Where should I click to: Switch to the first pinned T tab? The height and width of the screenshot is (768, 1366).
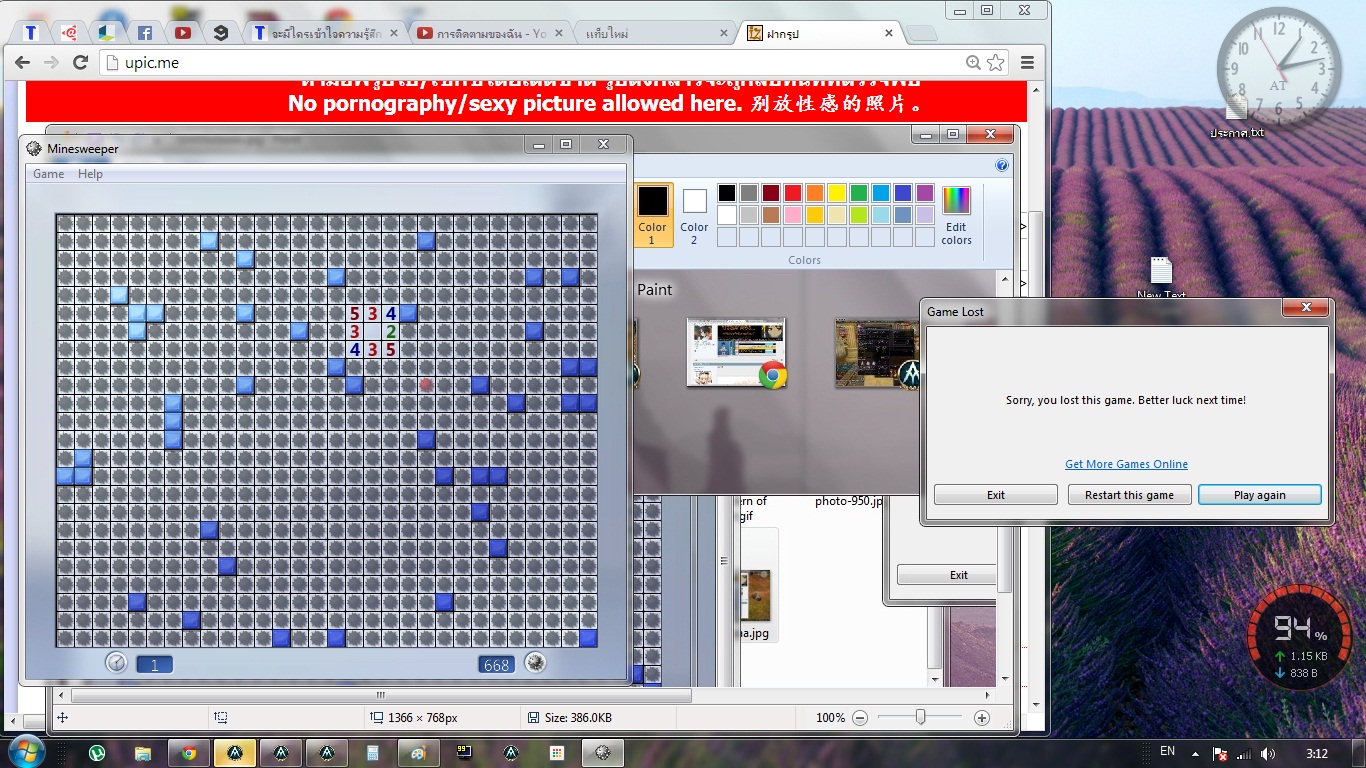point(31,33)
